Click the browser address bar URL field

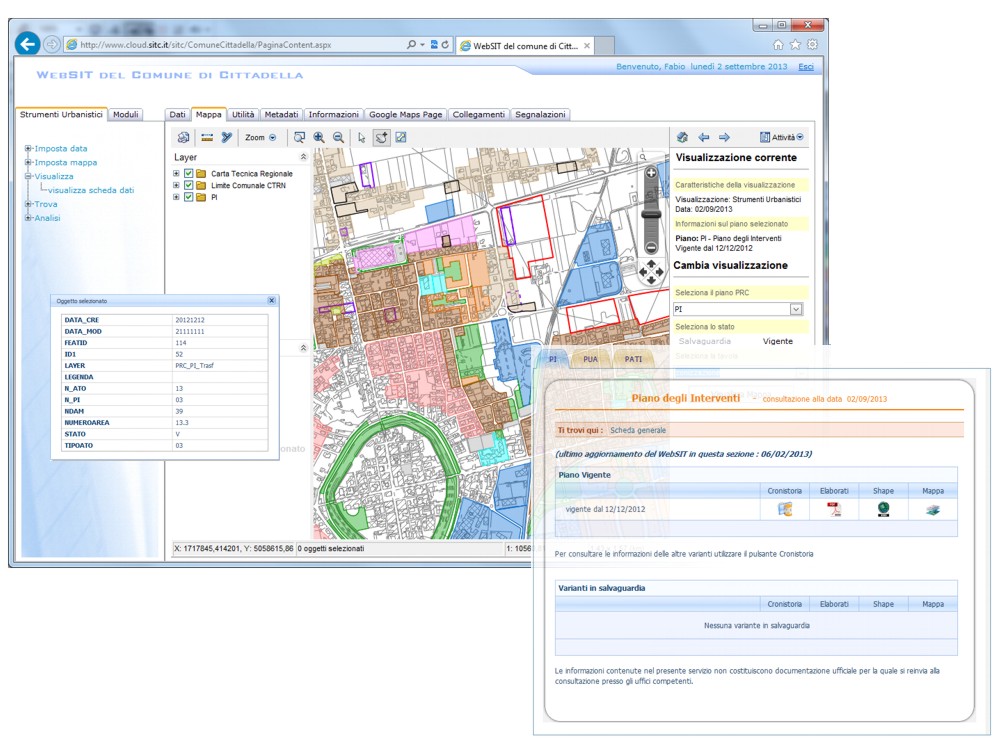pos(233,45)
